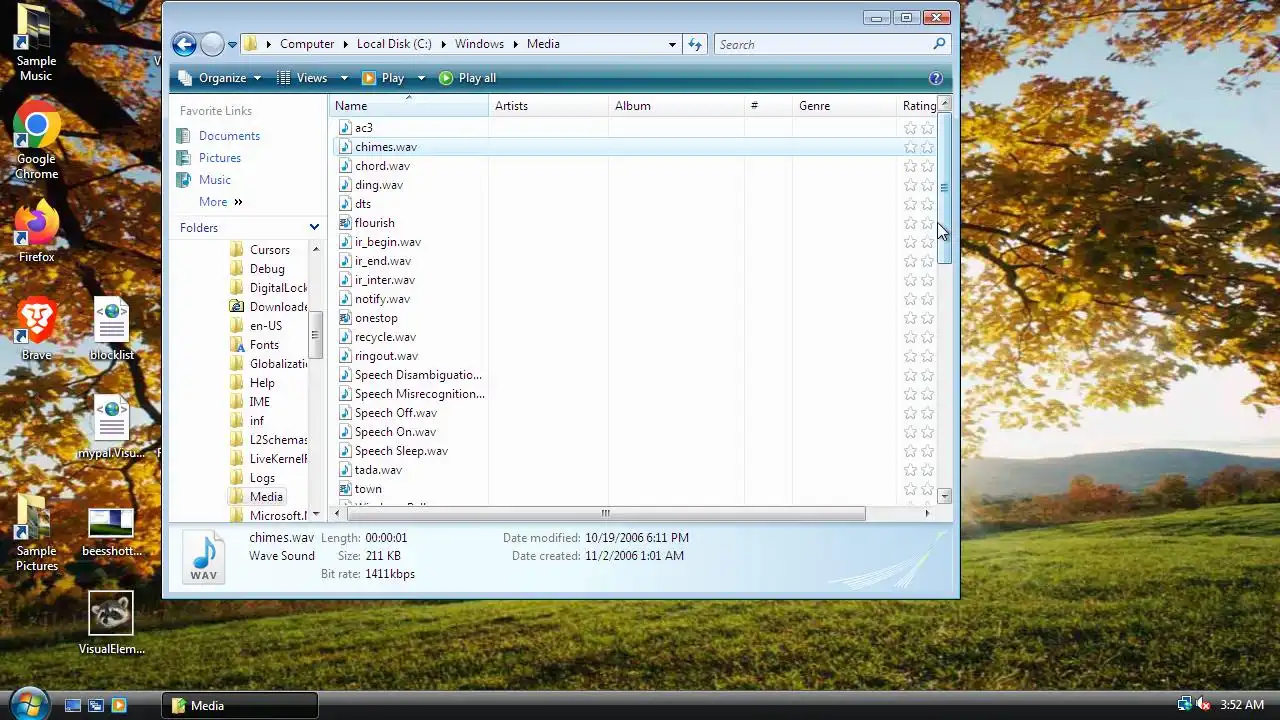Sort by Genre column header

pos(846,106)
